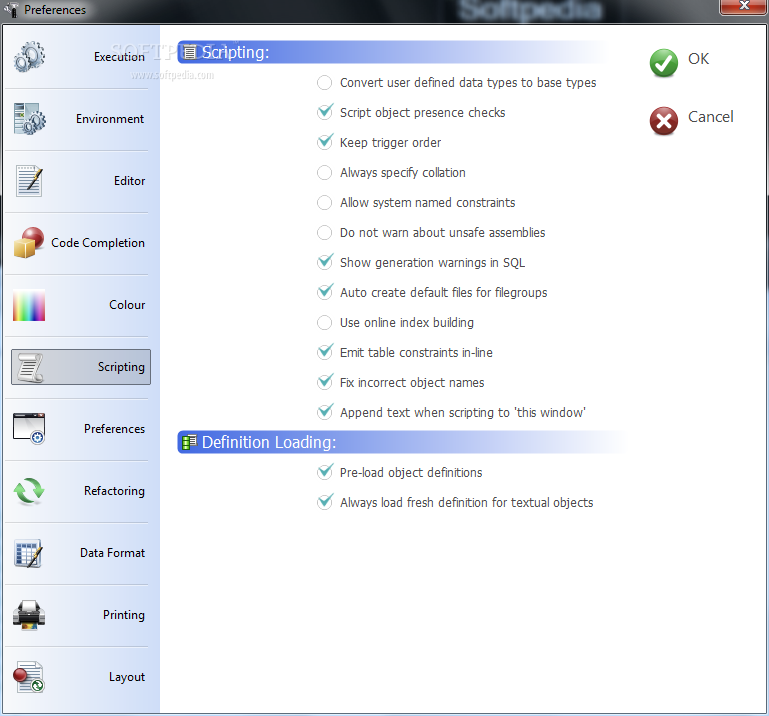769x716 pixels.
Task: Uncheck Show generation warnings in SQL
Action: [x=324, y=262]
